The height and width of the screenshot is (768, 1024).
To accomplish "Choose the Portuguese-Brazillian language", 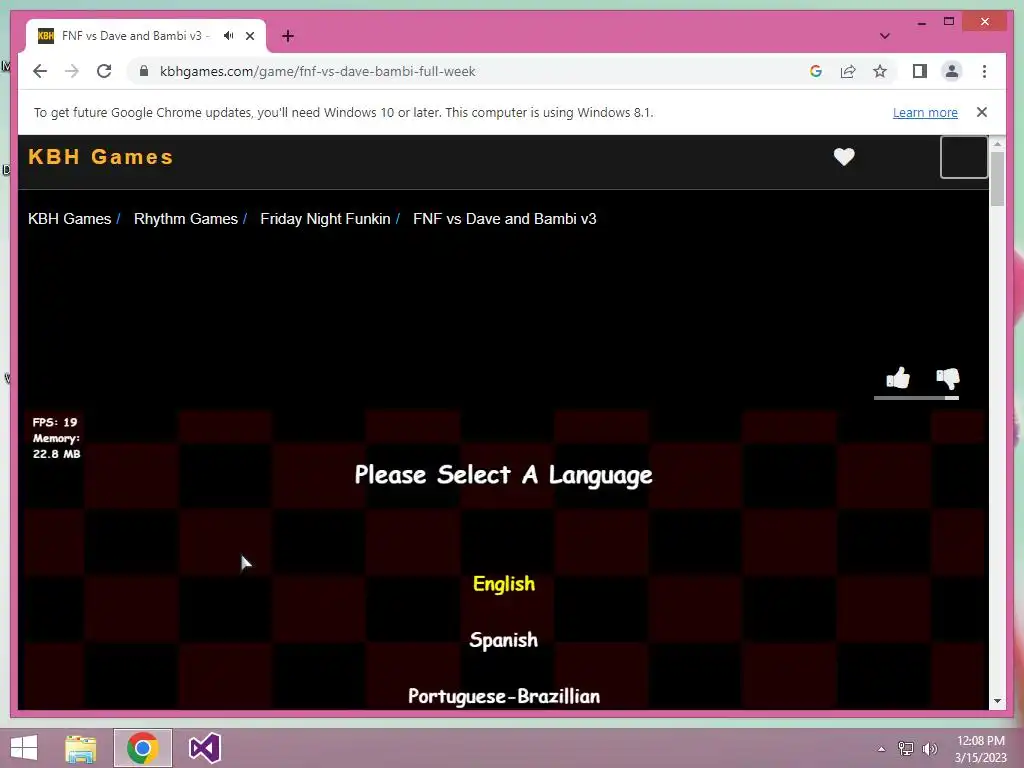I will (x=504, y=696).
